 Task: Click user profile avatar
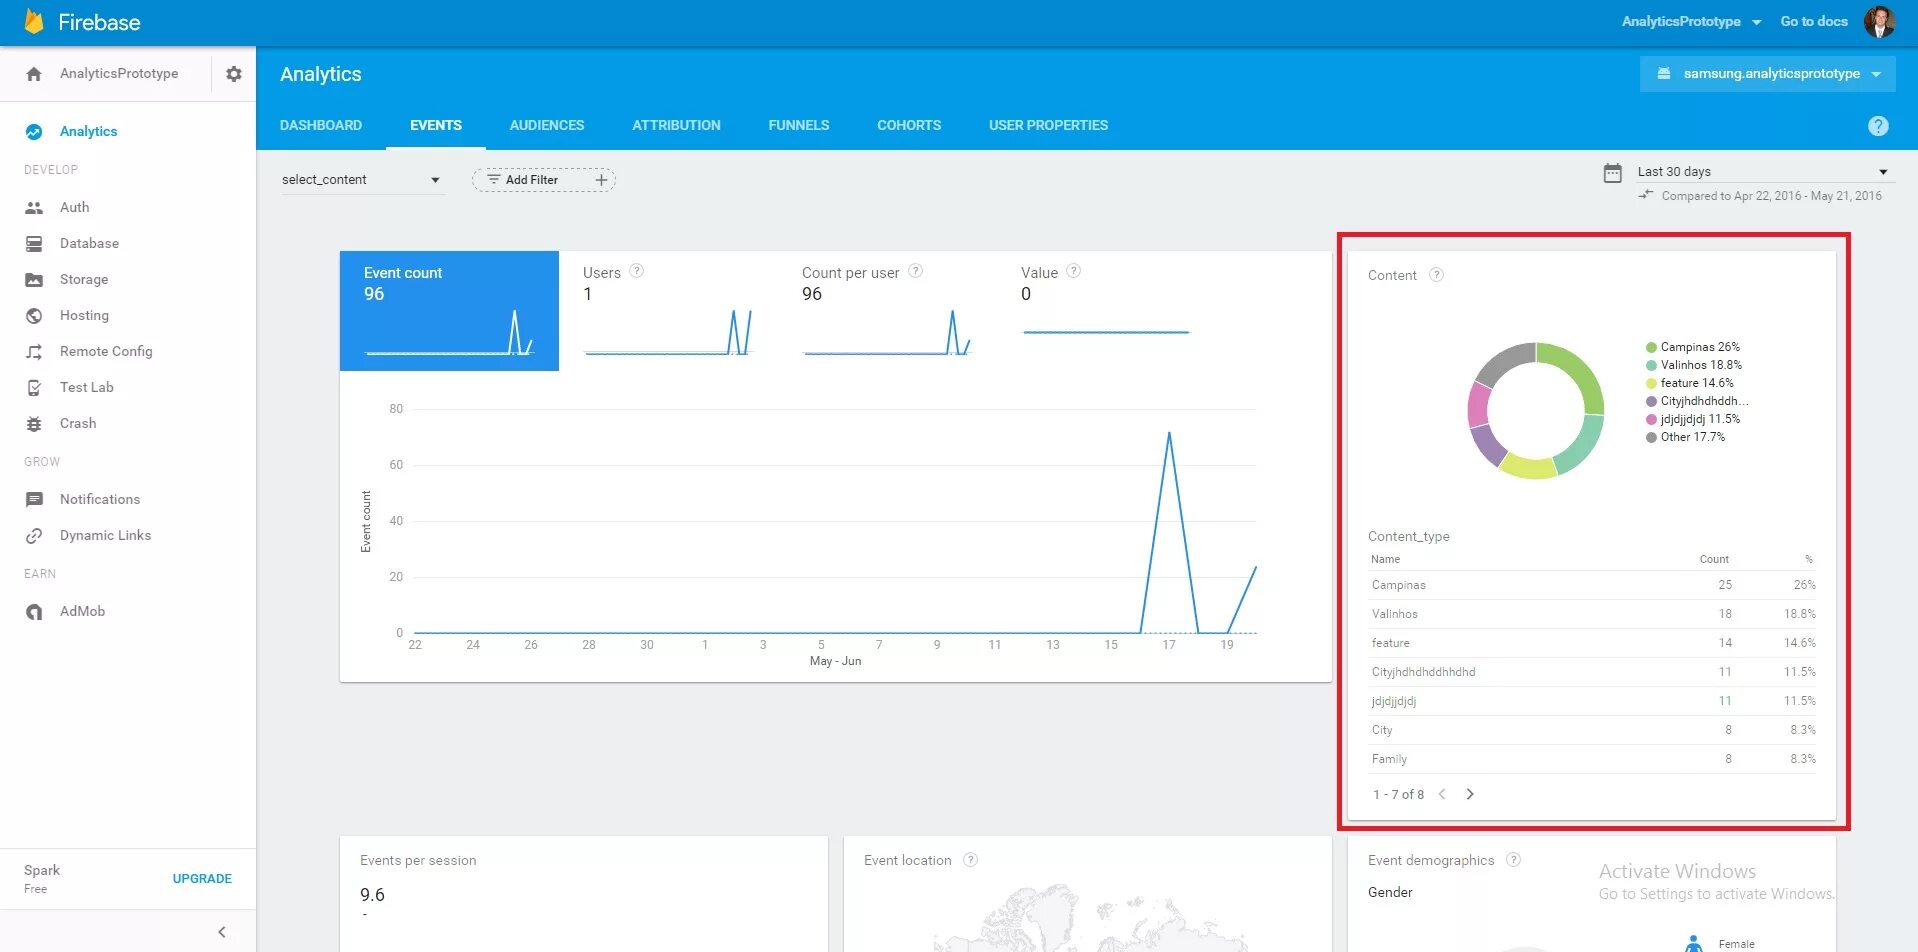click(x=1880, y=22)
